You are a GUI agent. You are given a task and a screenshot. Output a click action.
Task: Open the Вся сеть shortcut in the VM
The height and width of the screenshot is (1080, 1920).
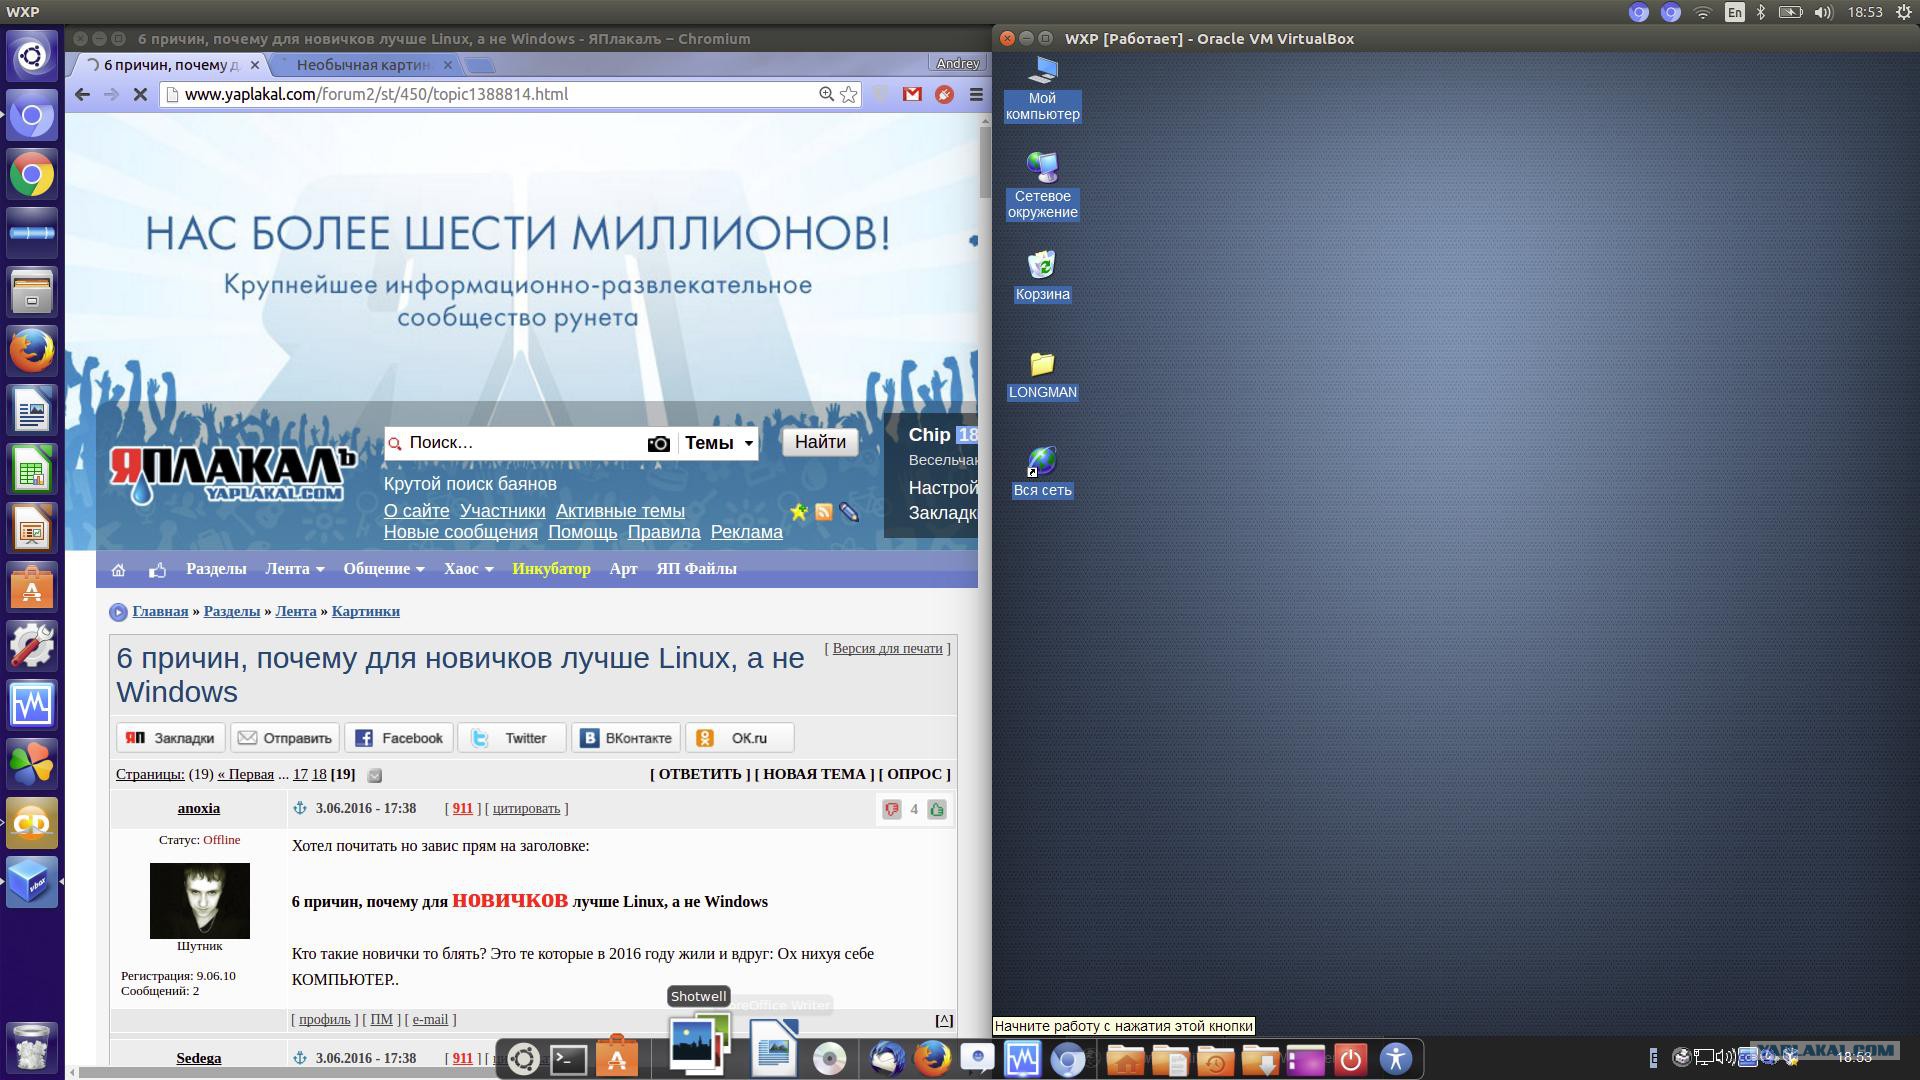(1042, 472)
